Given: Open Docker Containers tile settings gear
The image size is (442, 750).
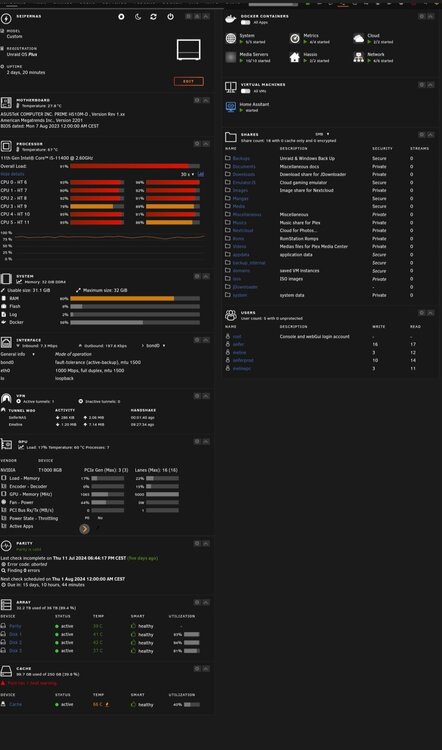Looking at the screenshot, I should click(421, 16).
